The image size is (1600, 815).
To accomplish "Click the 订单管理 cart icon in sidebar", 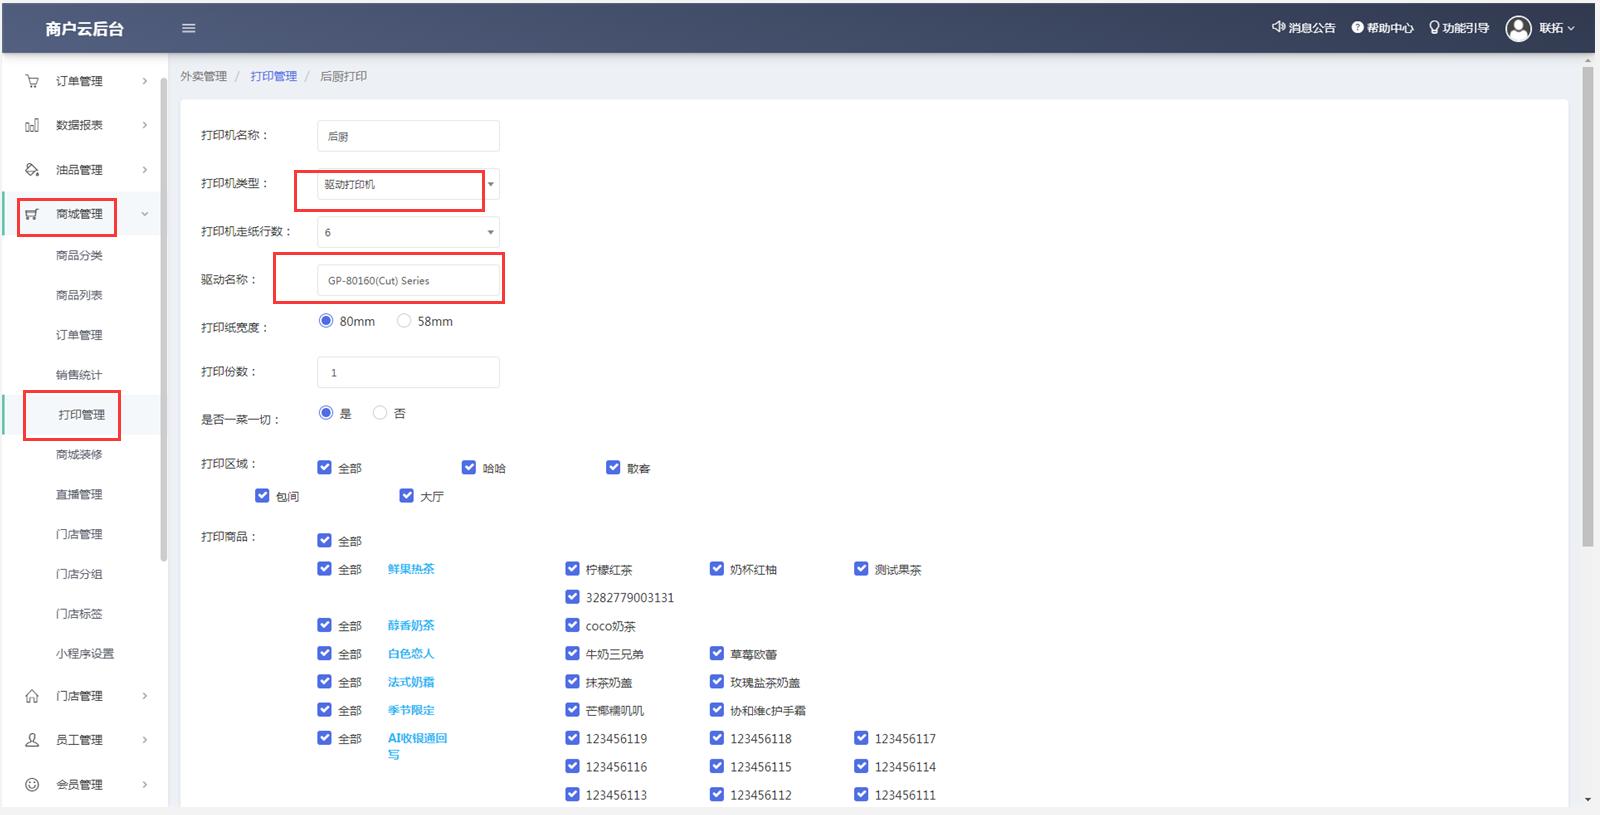I will 32,81.
